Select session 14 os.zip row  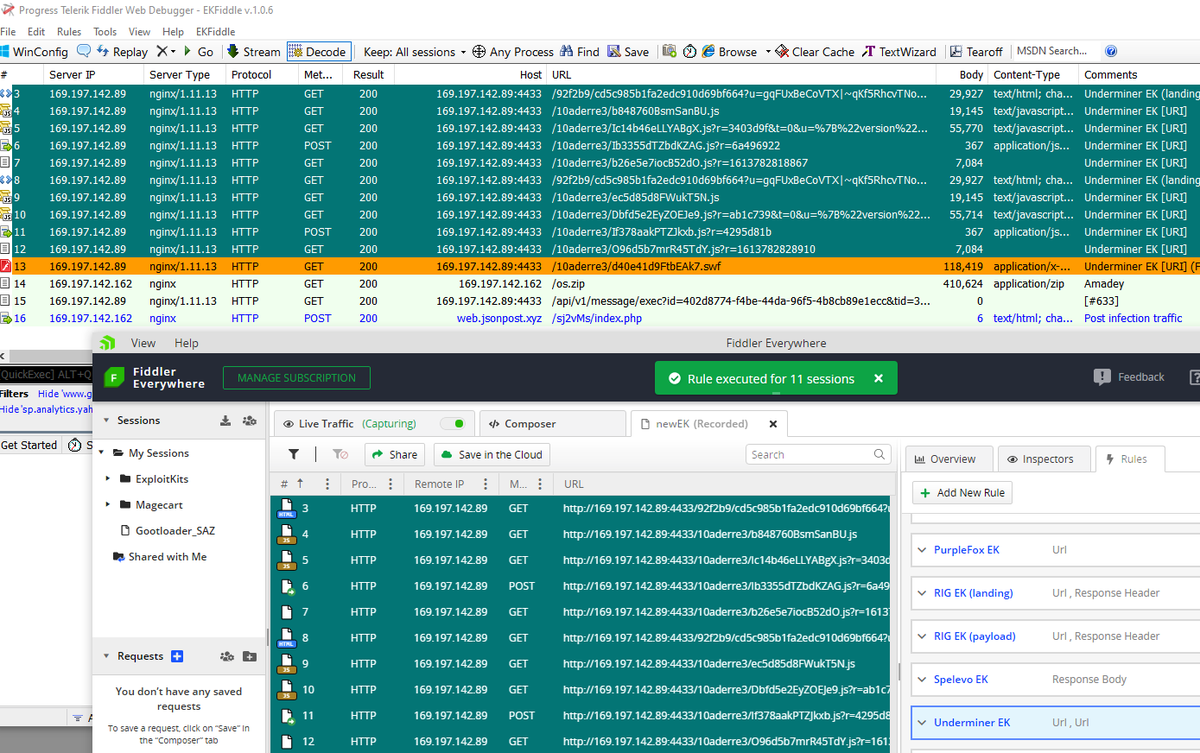point(600,284)
